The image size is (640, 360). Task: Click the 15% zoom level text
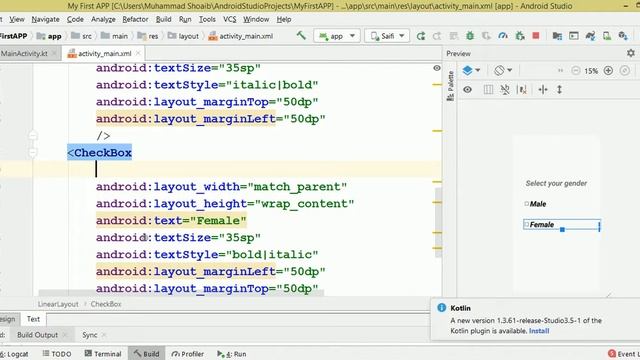pyautogui.click(x=591, y=71)
